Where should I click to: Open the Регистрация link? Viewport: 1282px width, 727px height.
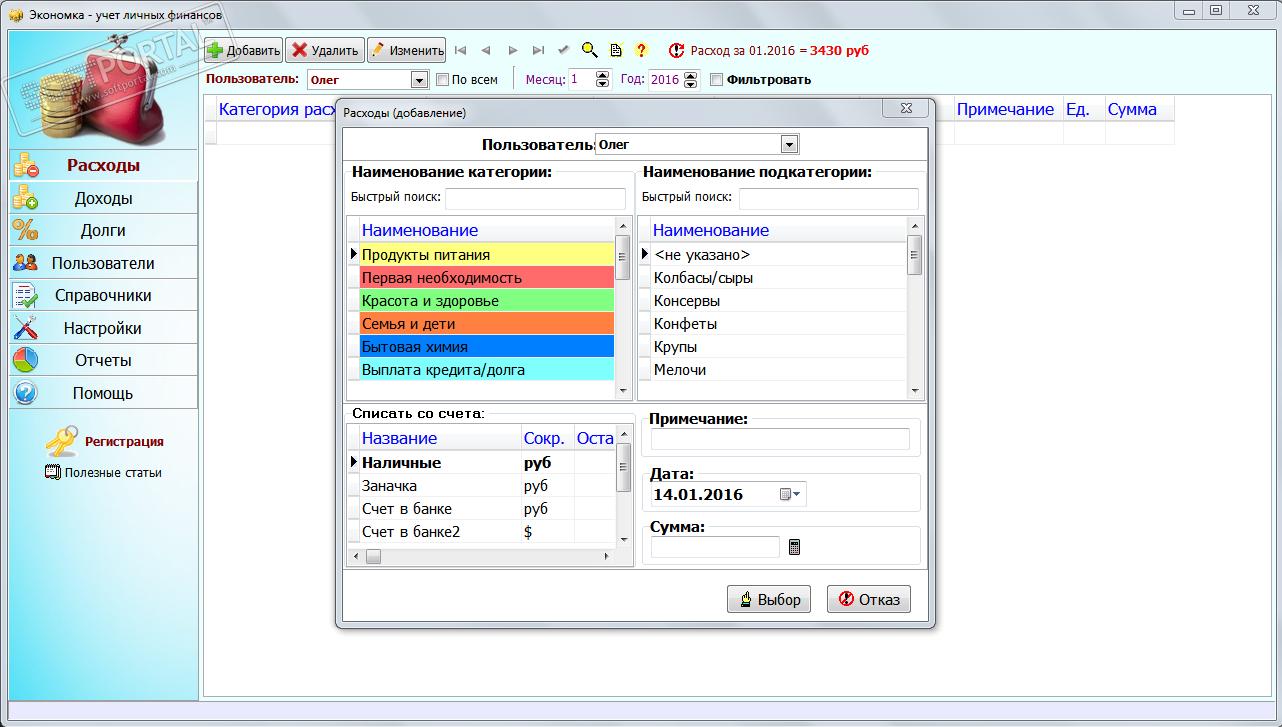click(x=124, y=441)
